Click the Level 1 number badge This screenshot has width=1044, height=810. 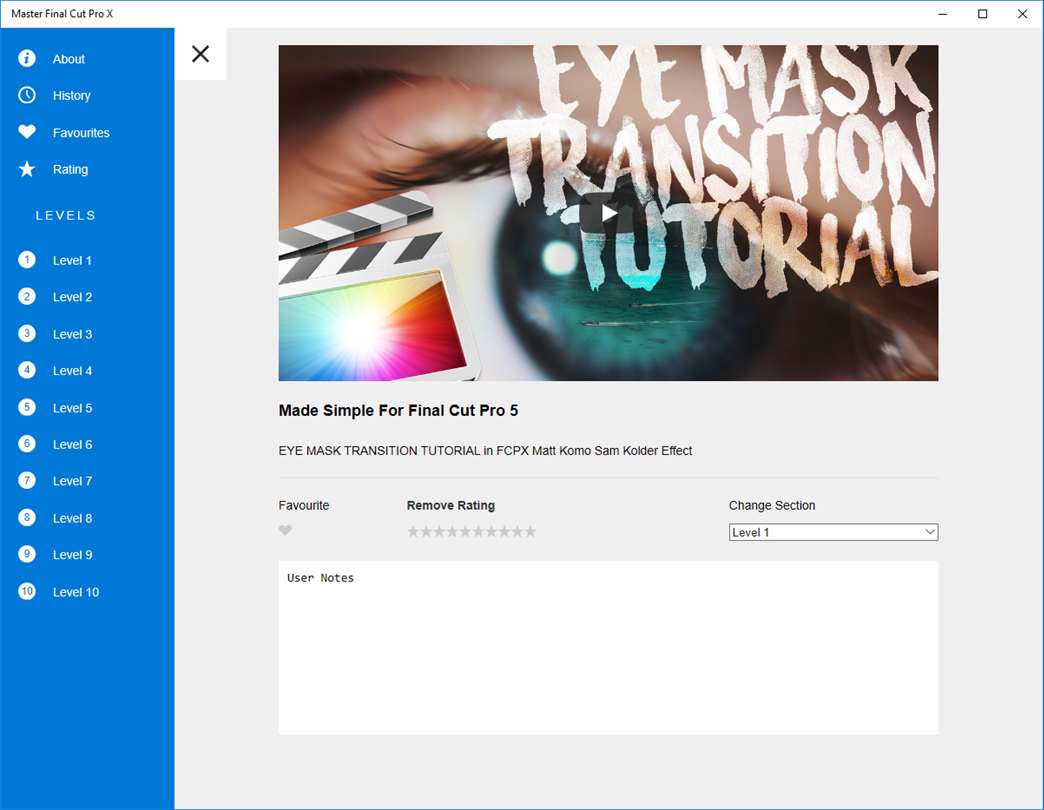point(27,260)
